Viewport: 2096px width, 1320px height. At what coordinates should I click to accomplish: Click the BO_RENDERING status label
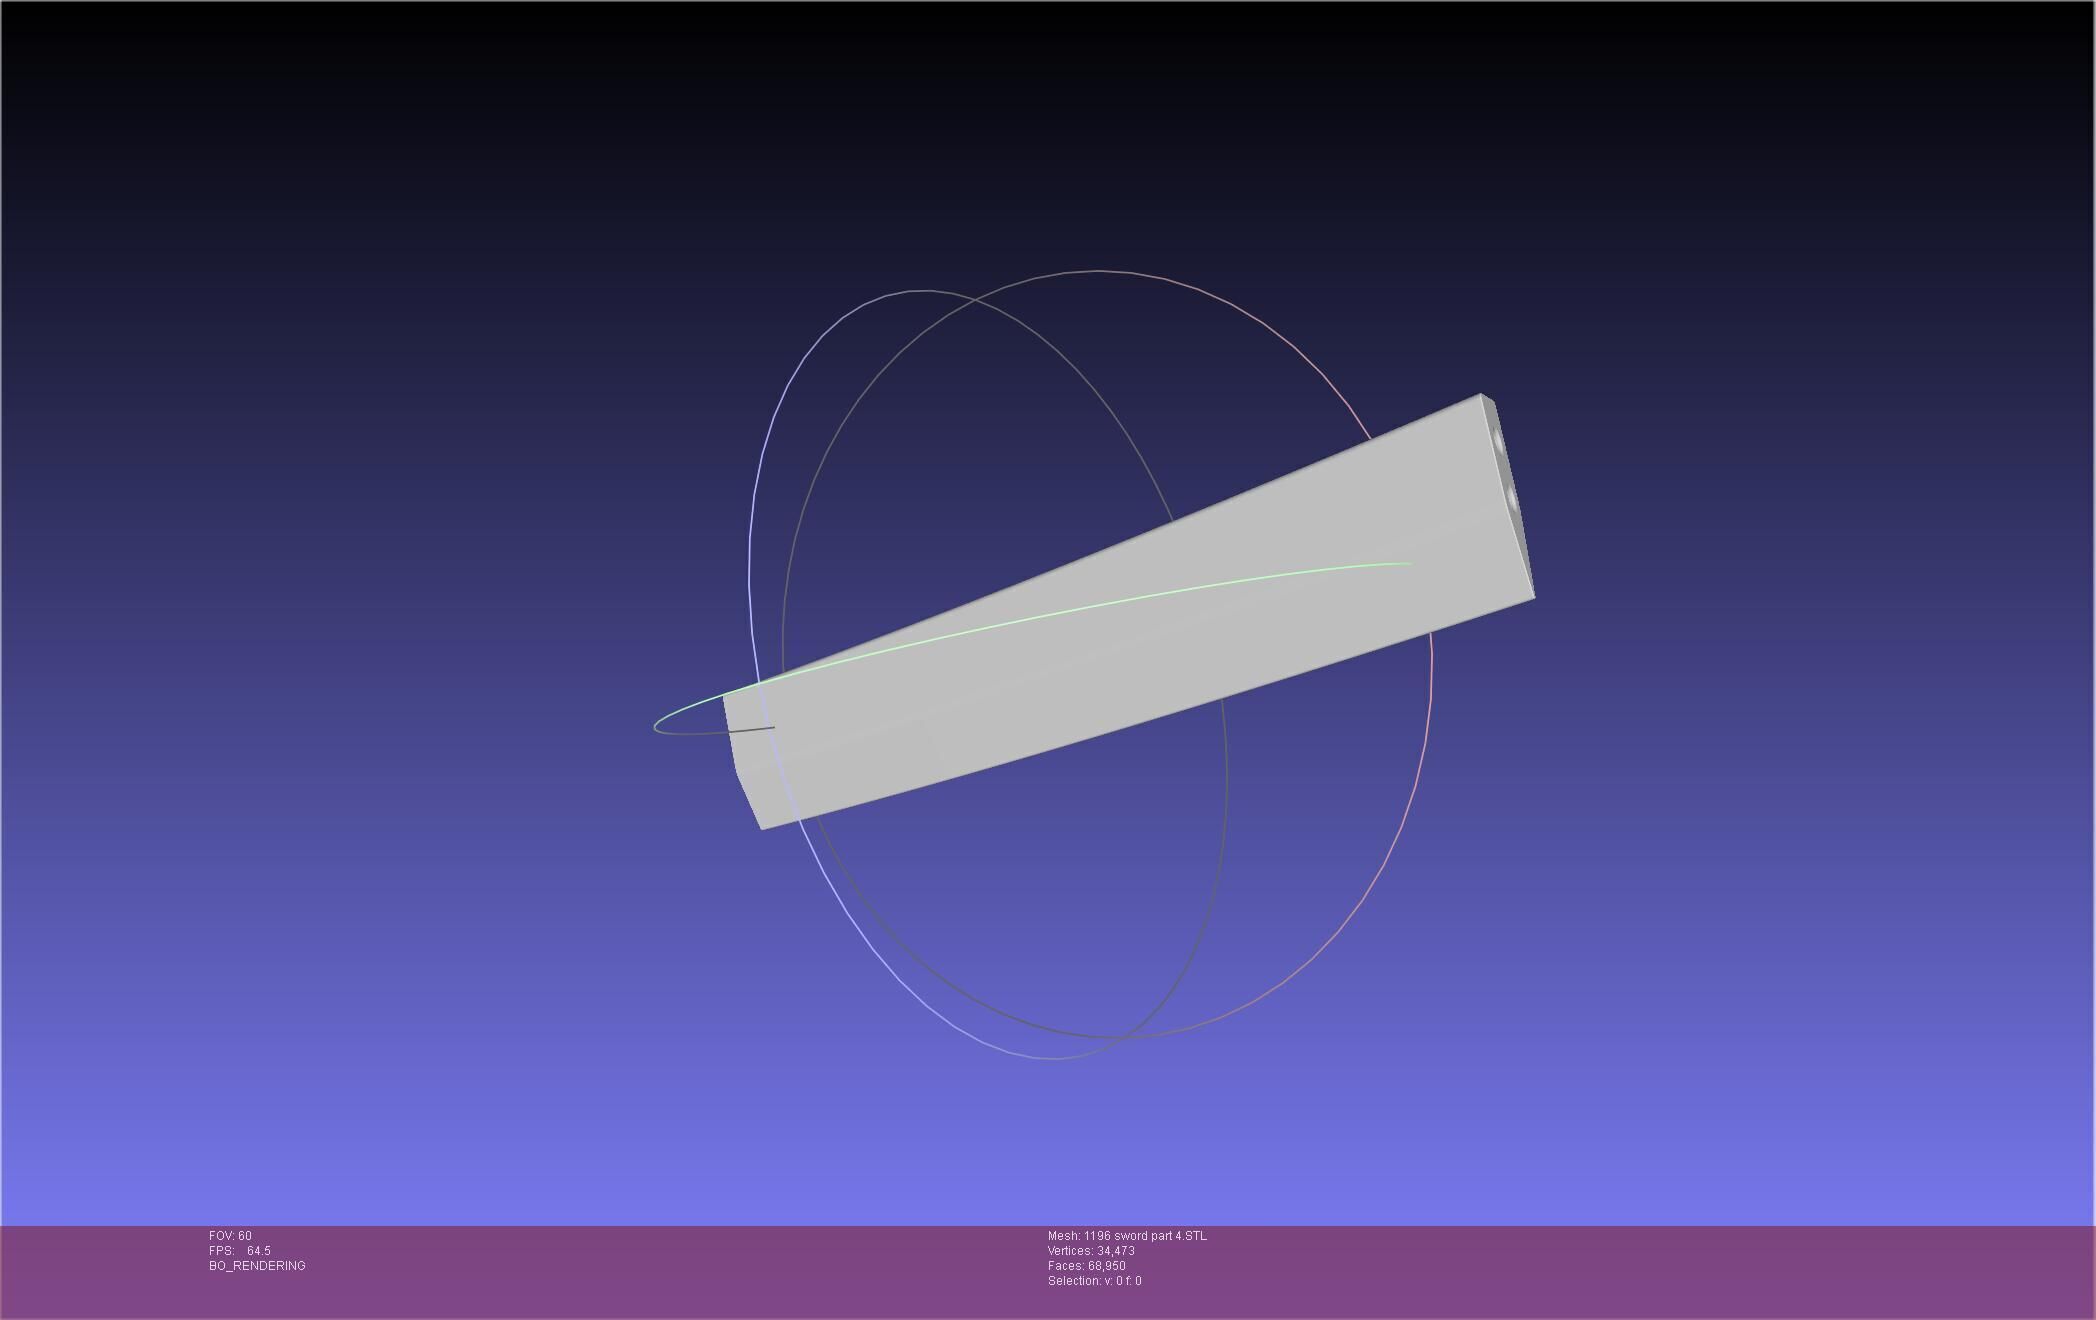257,1266
